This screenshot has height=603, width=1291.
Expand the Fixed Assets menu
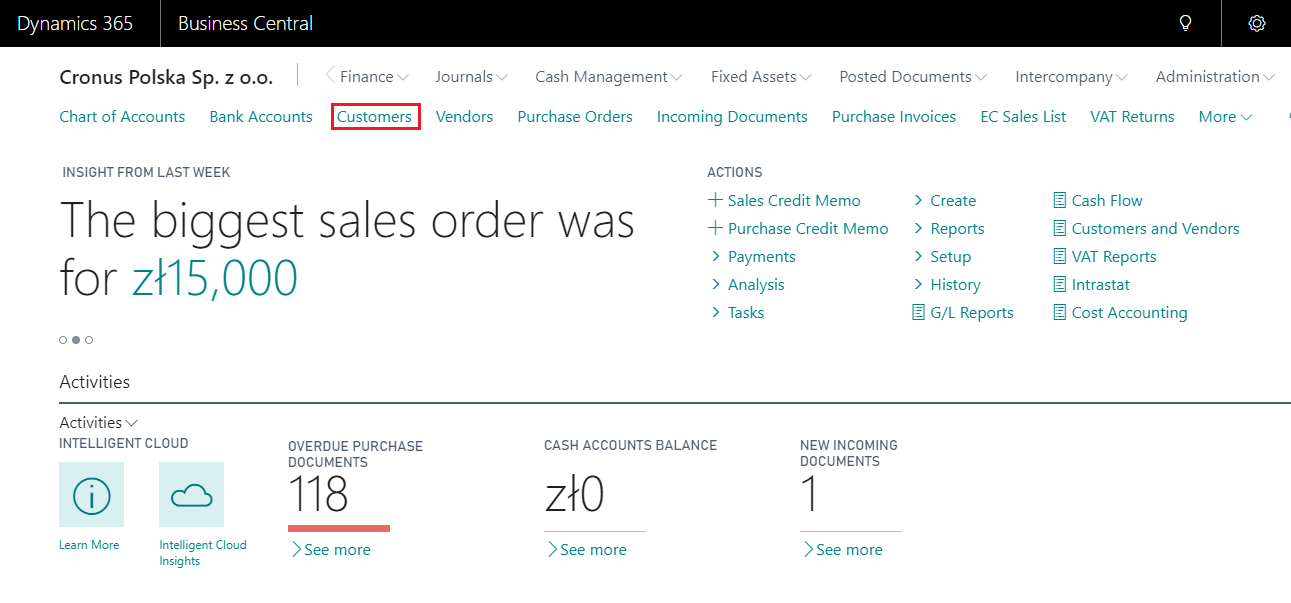click(x=761, y=76)
